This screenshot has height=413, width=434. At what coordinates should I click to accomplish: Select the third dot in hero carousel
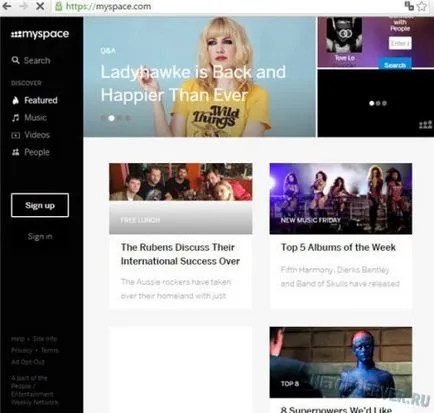[120, 118]
